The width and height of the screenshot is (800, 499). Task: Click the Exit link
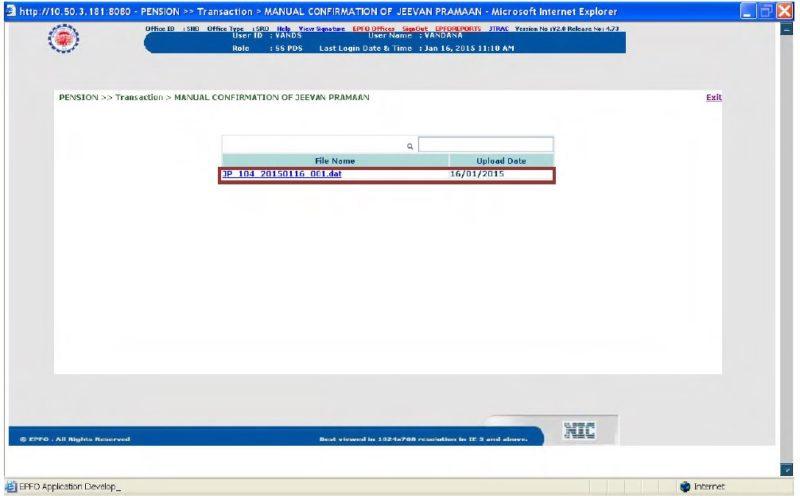pos(713,97)
